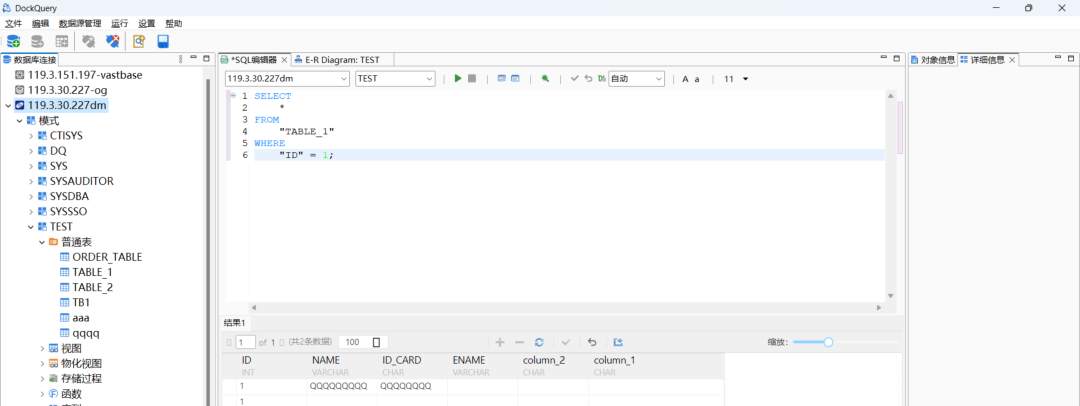The width and height of the screenshot is (1080, 406).
Task: Collapse the 119.3.30.227dm connection node
Action: coord(8,105)
